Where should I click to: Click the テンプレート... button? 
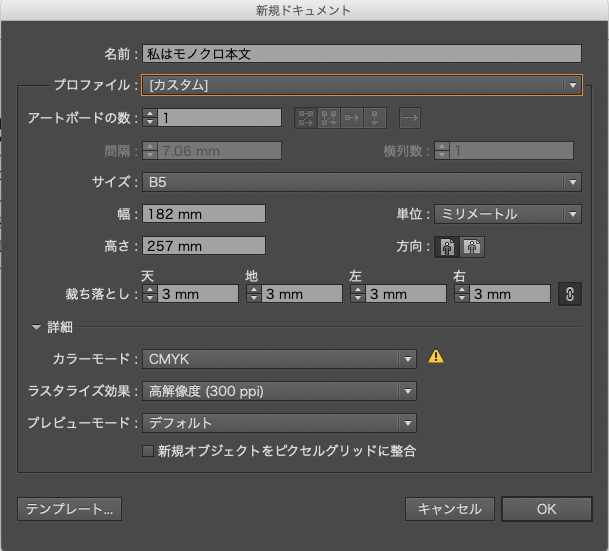[x=70, y=509]
